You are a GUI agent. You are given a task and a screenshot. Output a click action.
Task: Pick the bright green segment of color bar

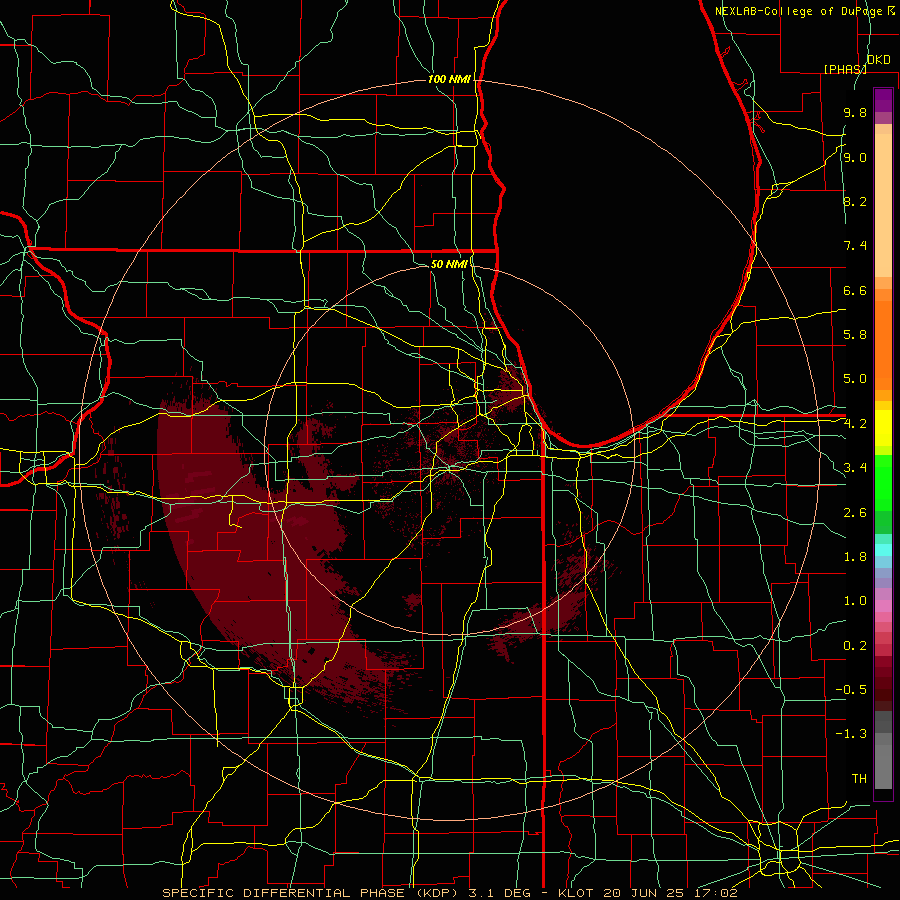[x=883, y=483]
